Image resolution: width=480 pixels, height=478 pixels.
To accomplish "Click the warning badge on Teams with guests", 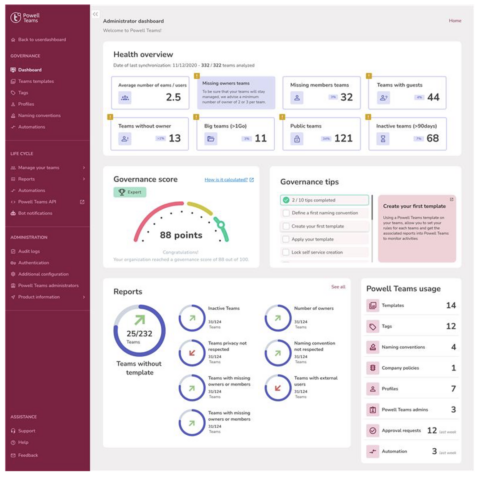I will coord(369,76).
